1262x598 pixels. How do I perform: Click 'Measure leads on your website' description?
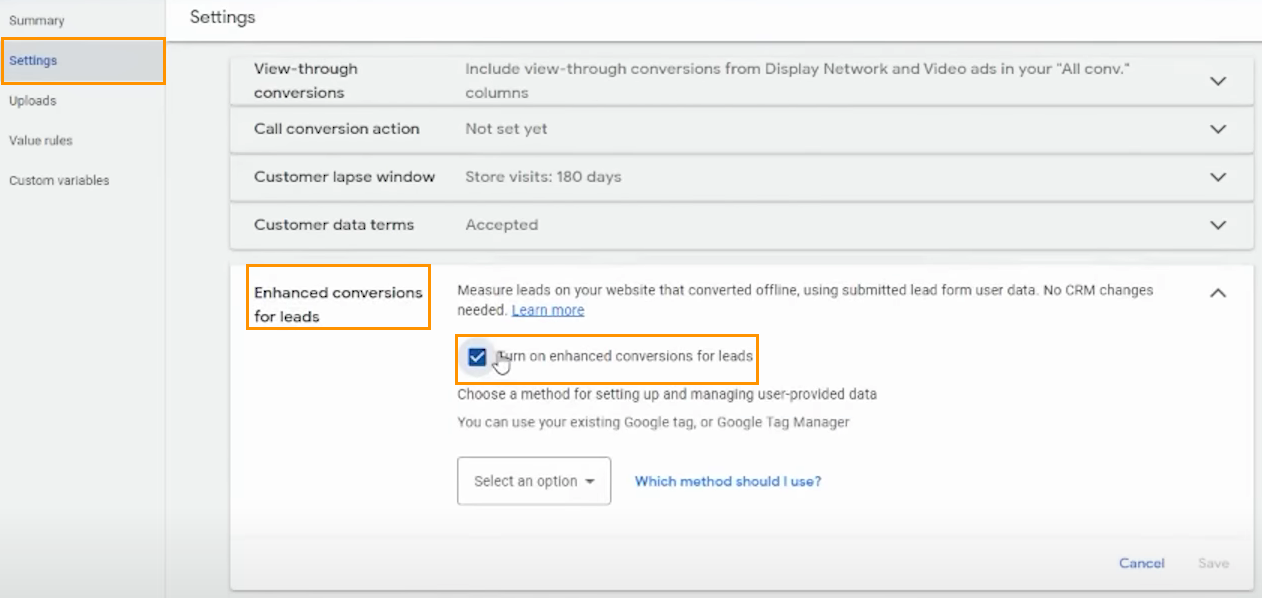(x=805, y=300)
